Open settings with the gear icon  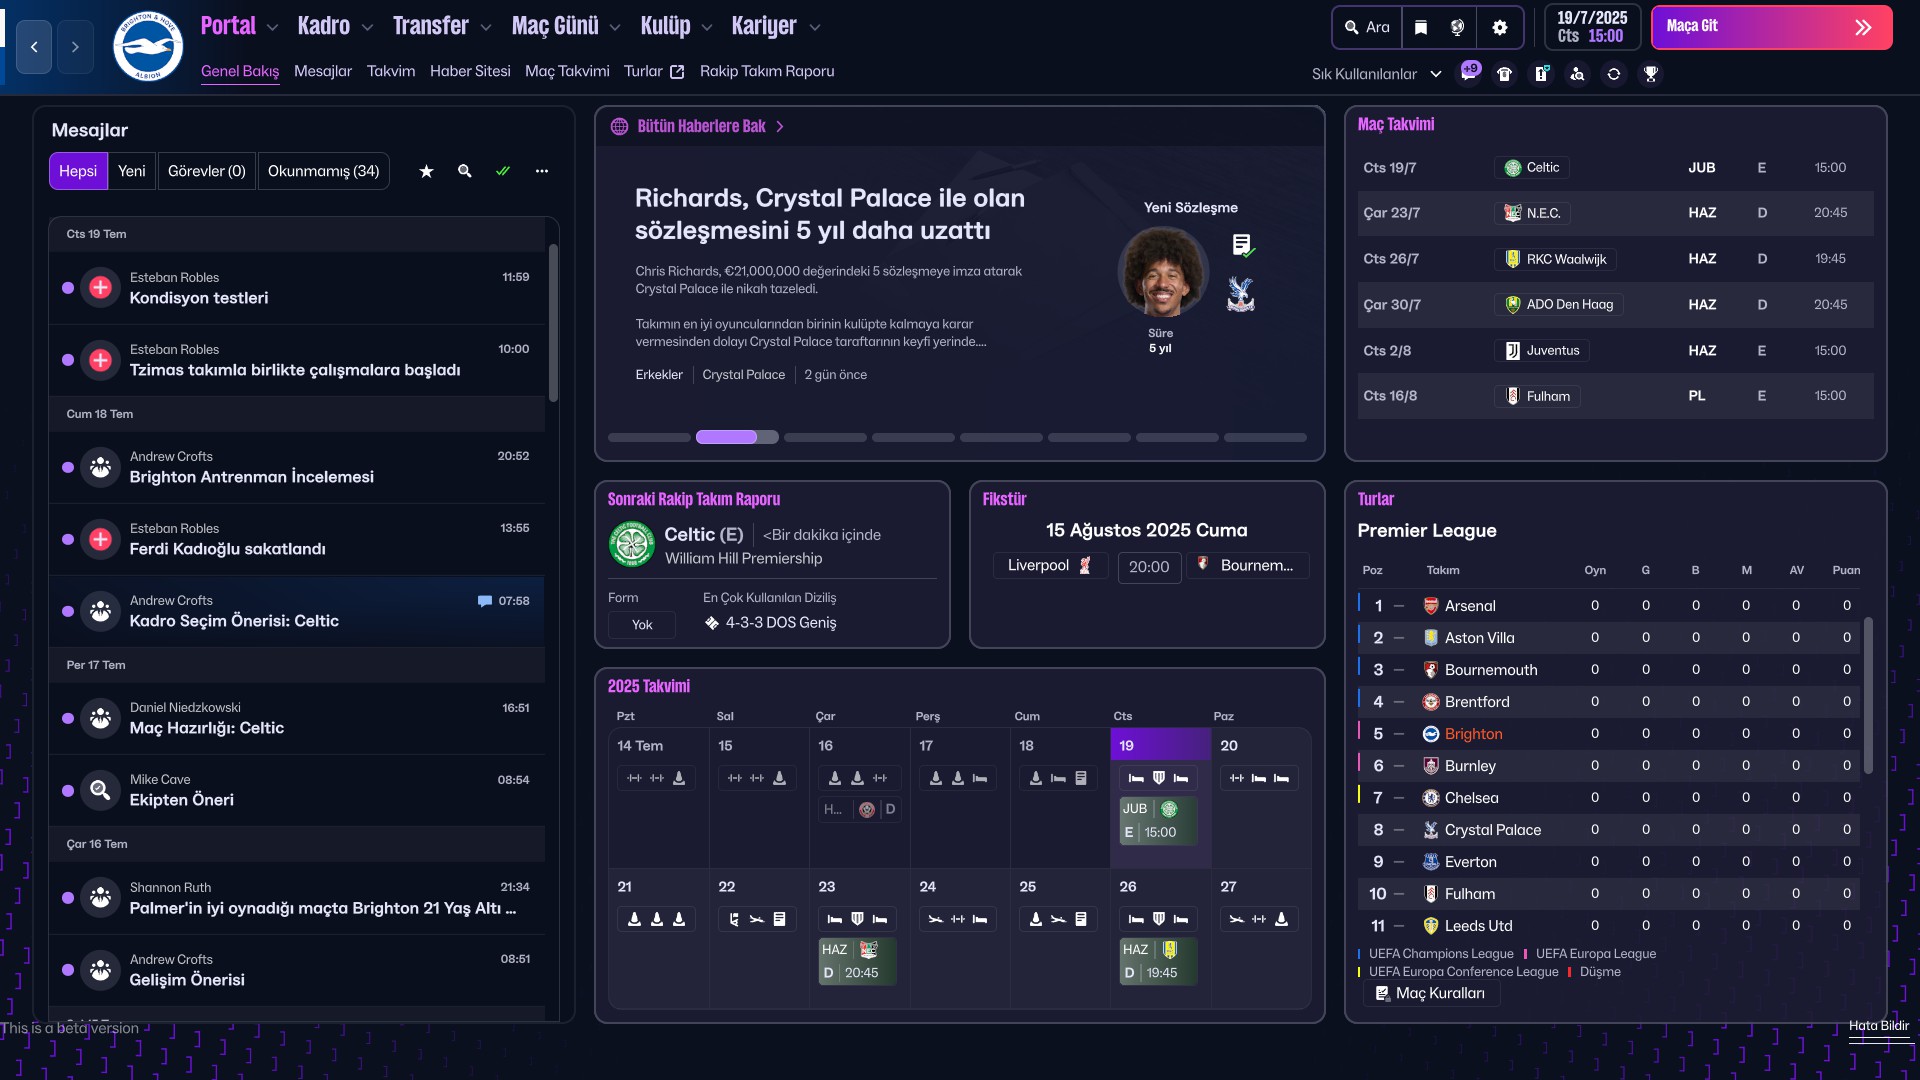[1500, 27]
